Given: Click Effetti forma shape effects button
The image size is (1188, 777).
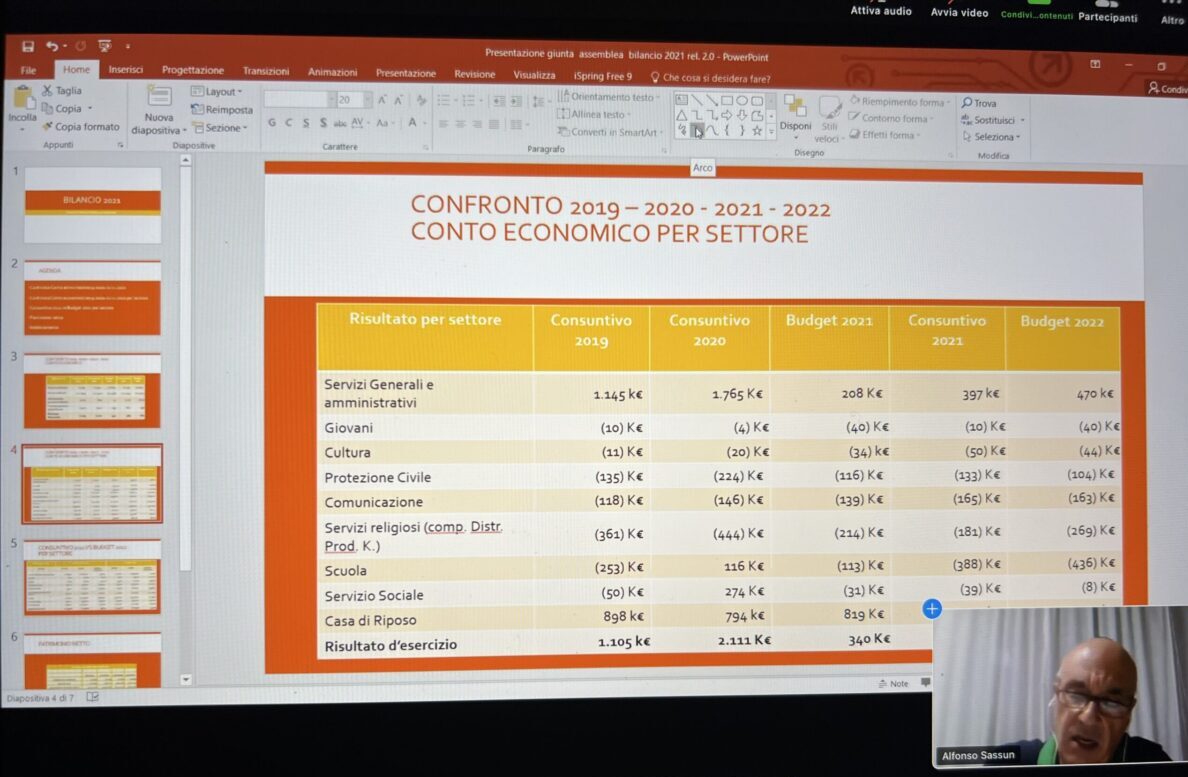Looking at the screenshot, I should (x=884, y=135).
